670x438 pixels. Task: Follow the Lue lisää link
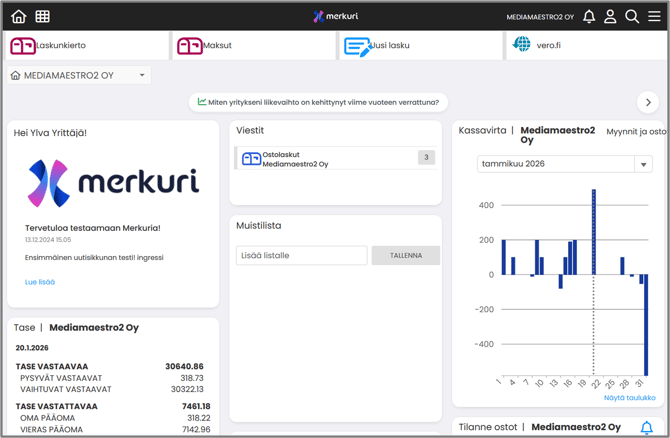click(x=40, y=282)
